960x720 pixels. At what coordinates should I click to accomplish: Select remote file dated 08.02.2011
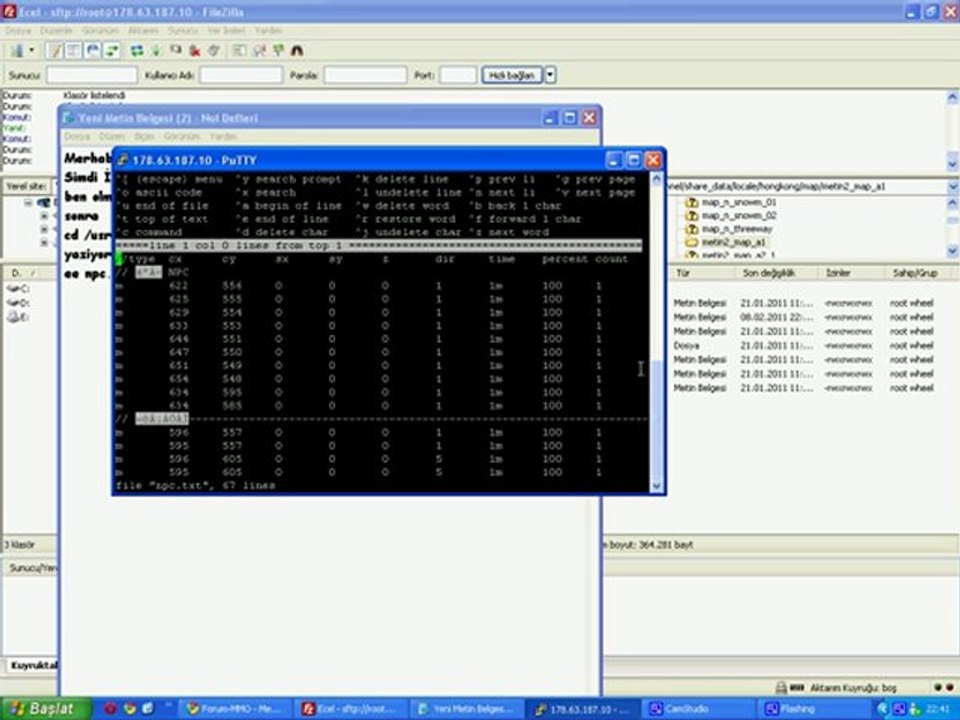(803, 317)
